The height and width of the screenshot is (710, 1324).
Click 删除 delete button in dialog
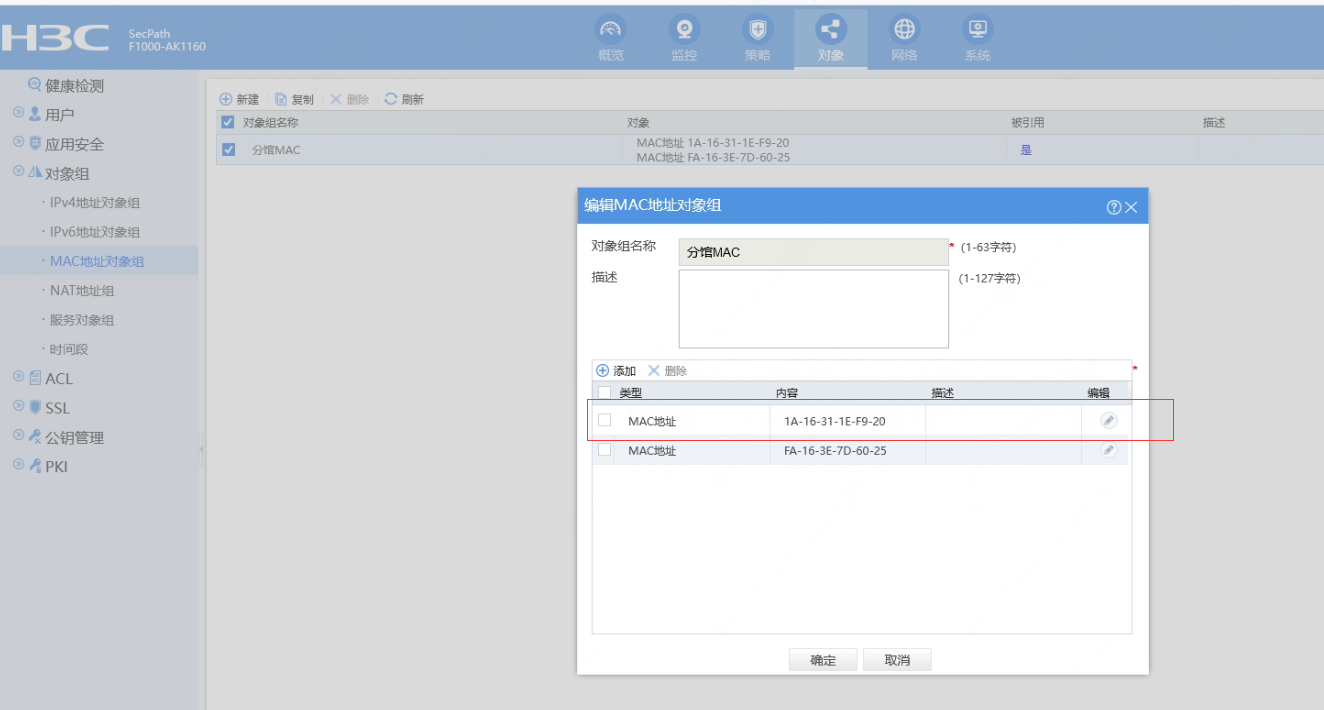(x=668, y=371)
